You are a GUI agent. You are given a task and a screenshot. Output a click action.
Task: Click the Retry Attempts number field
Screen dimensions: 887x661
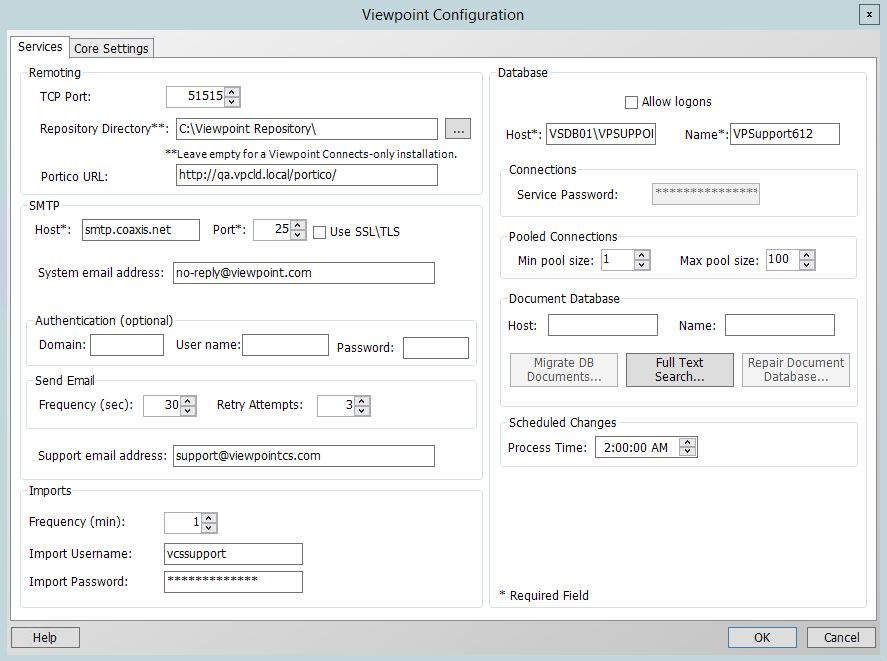(337, 405)
